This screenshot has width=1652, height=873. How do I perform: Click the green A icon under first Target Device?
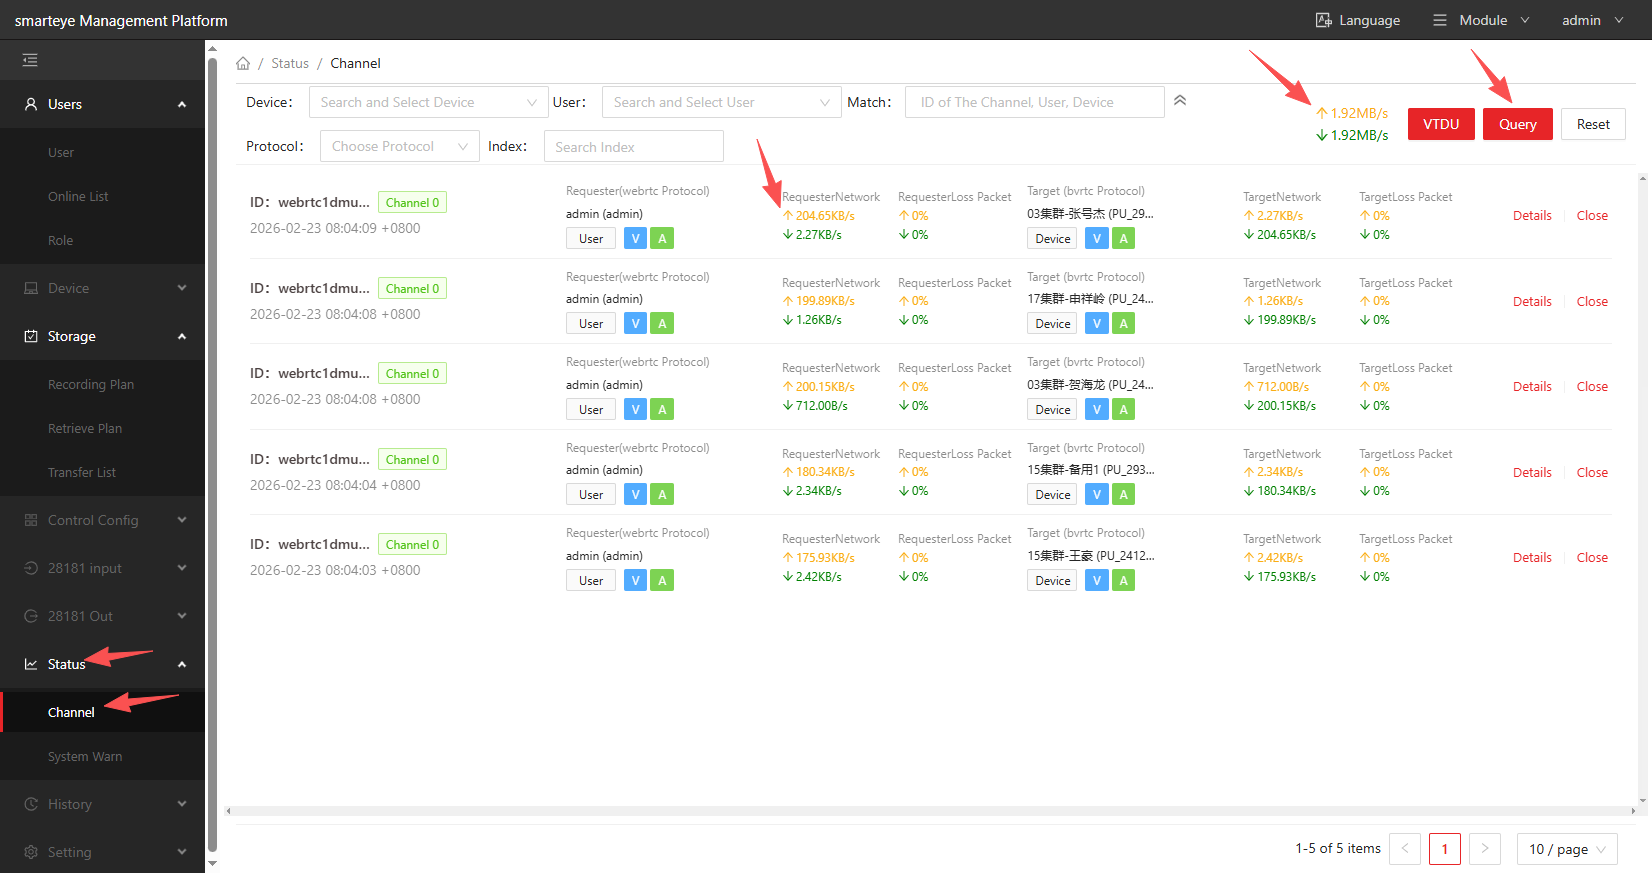[x=1123, y=238]
